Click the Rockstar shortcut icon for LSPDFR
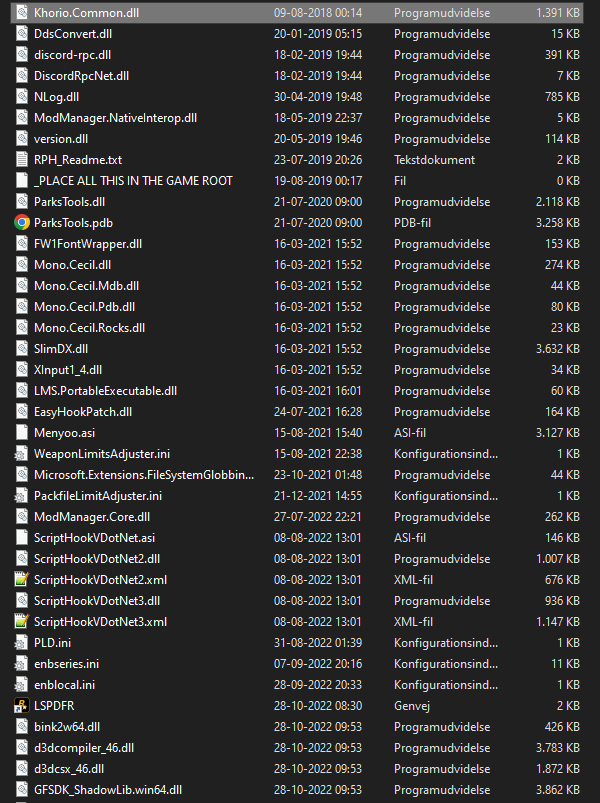 22,706
